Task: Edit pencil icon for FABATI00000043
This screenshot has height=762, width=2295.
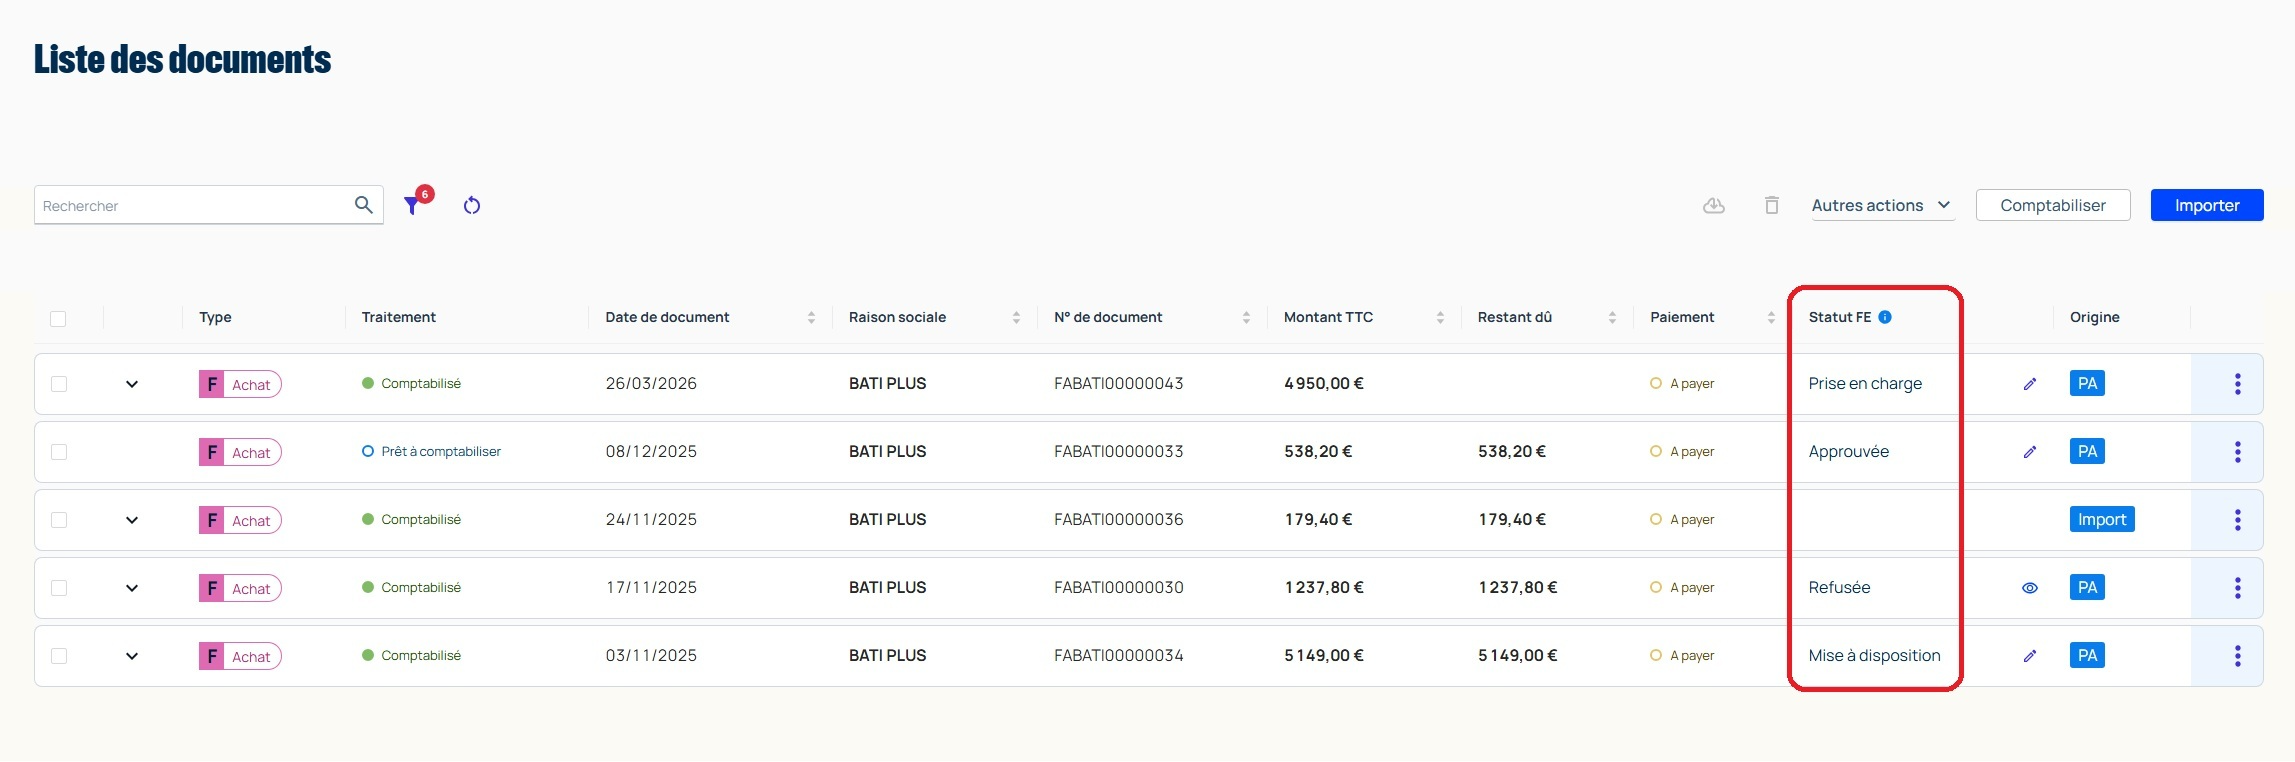Action: [x=2030, y=384]
